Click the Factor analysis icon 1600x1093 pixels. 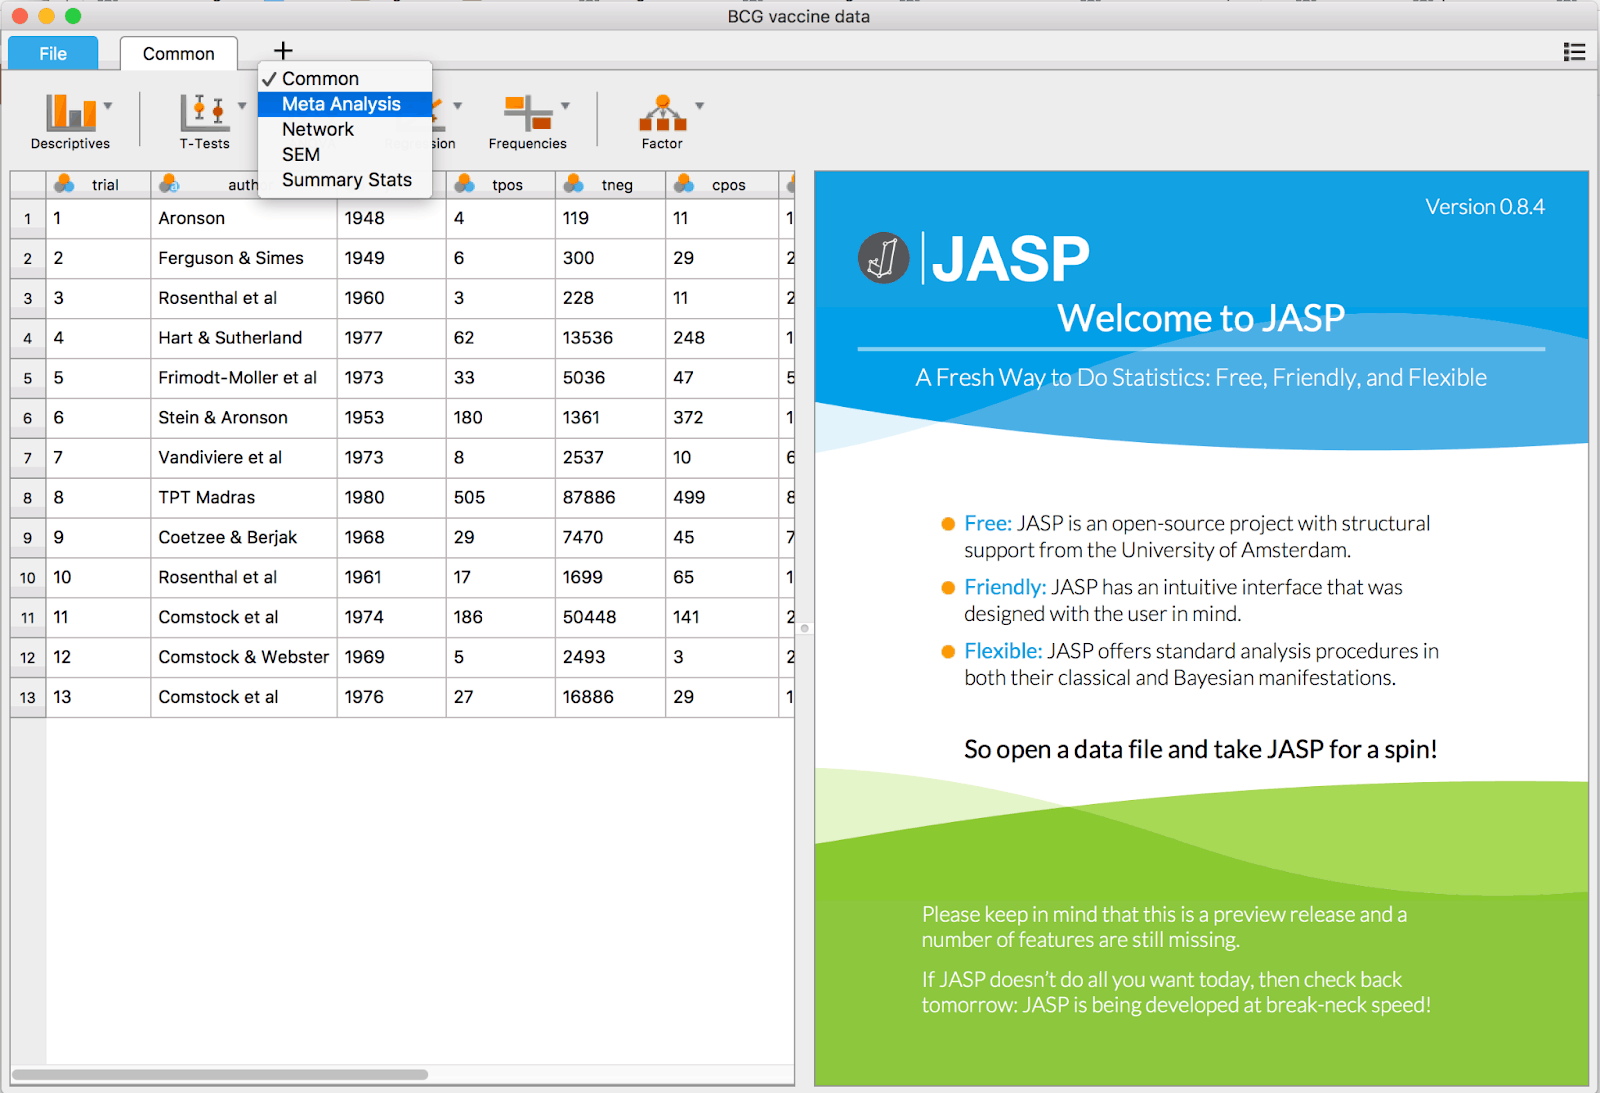(662, 113)
